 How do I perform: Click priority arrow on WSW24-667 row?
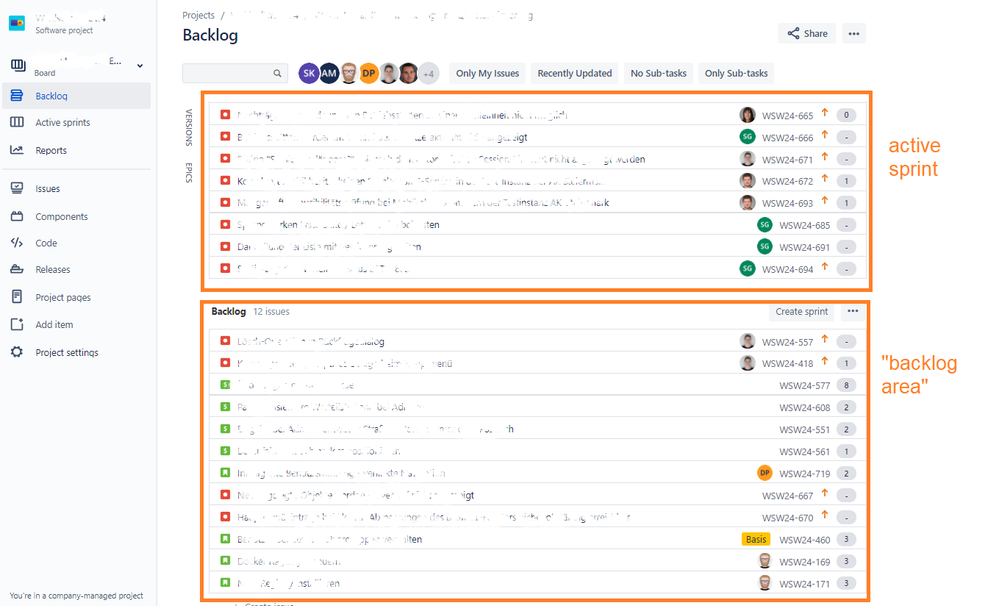(x=824, y=494)
